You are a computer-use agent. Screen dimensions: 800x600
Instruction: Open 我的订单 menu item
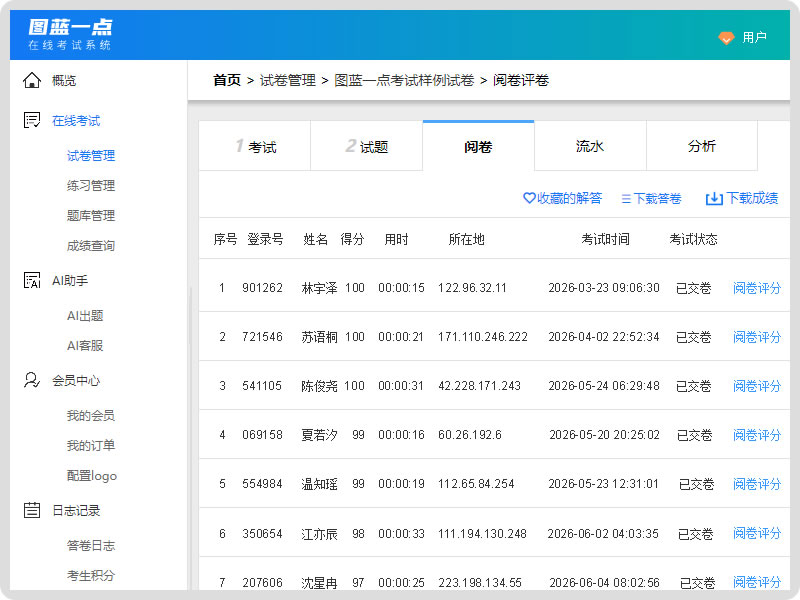pyautogui.click(x=91, y=445)
